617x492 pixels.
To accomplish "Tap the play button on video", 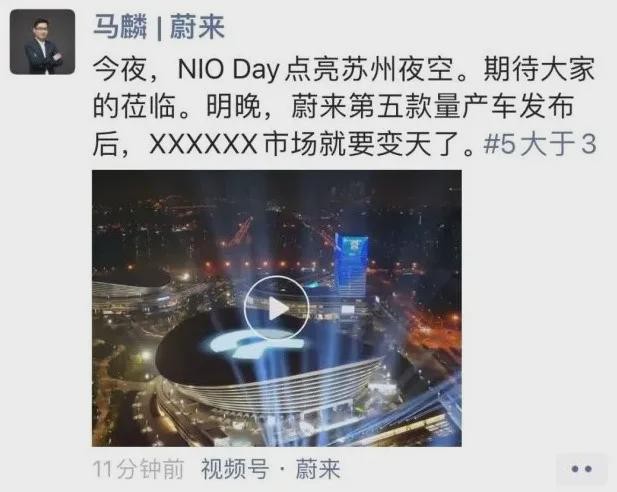I will click(x=276, y=309).
